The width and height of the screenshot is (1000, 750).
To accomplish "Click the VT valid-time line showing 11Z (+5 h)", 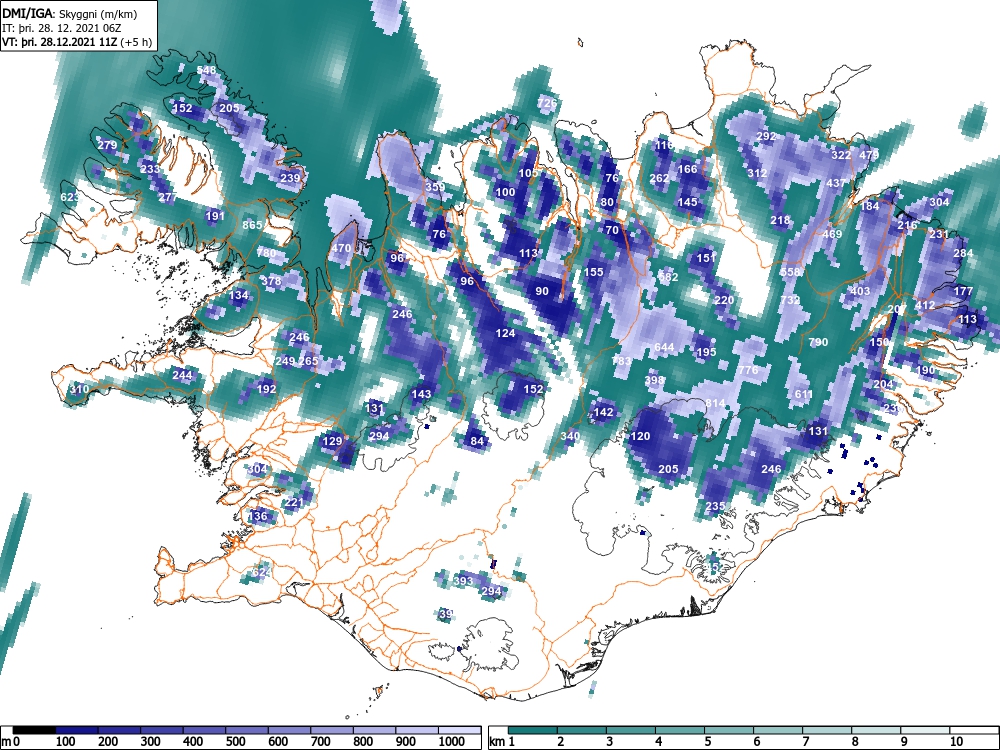I will pyautogui.click(x=77, y=43).
